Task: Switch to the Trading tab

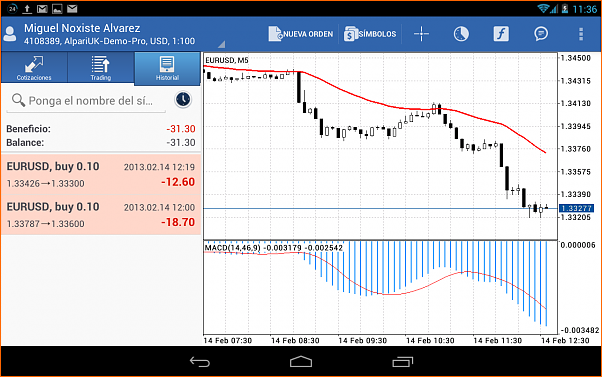Action: pos(101,68)
